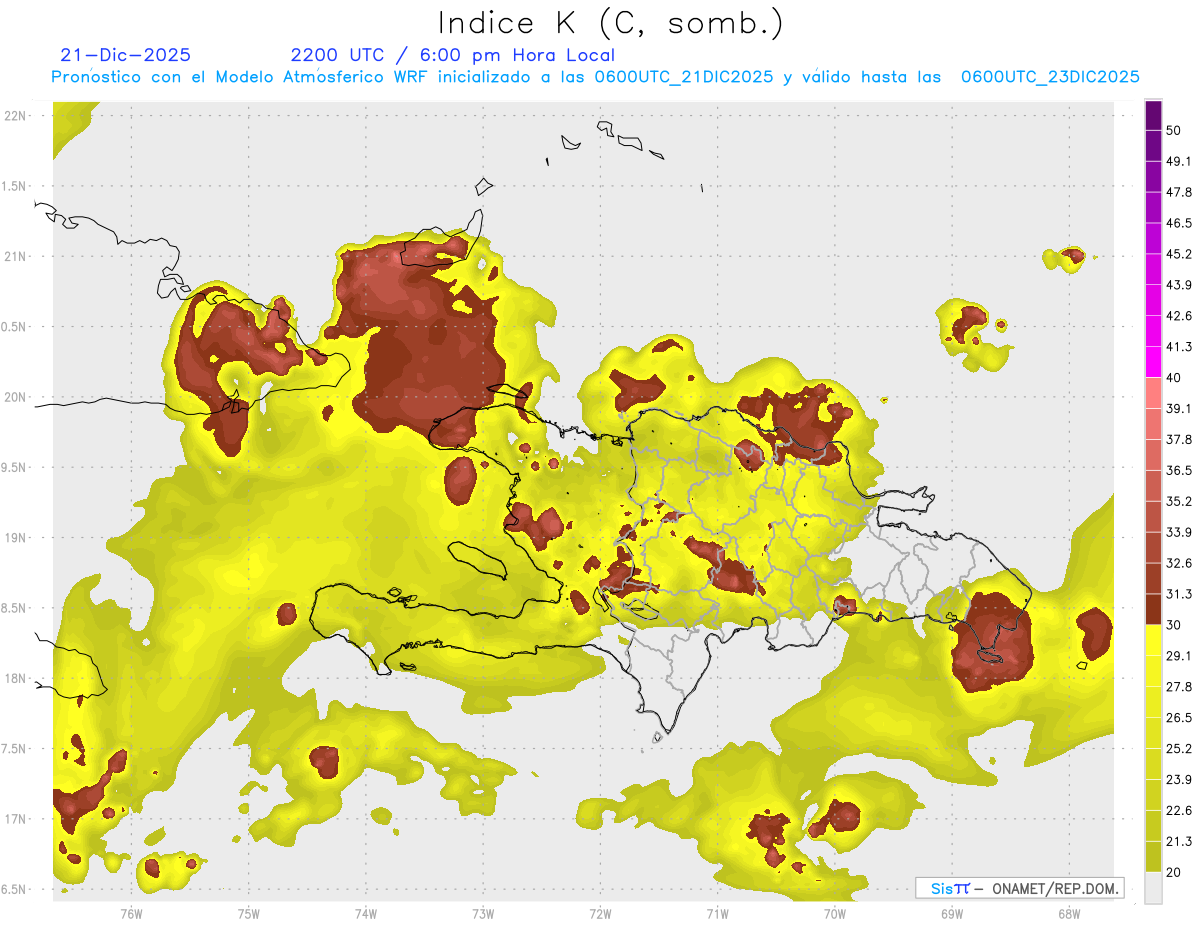Pick the dark purple swatch above 50

click(x=1153, y=116)
